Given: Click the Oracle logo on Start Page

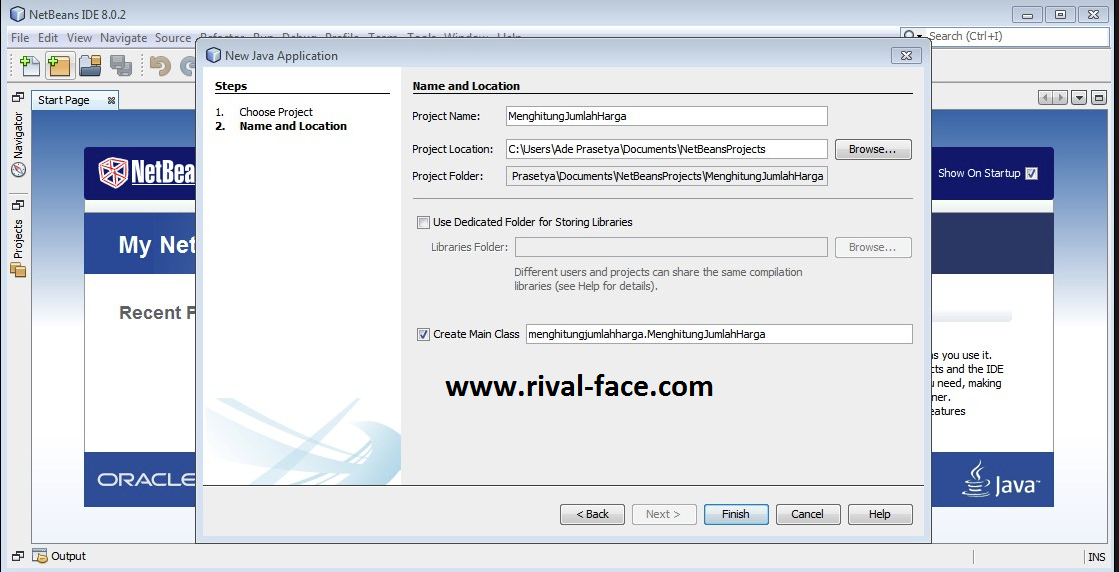Looking at the screenshot, I should click(146, 479).
